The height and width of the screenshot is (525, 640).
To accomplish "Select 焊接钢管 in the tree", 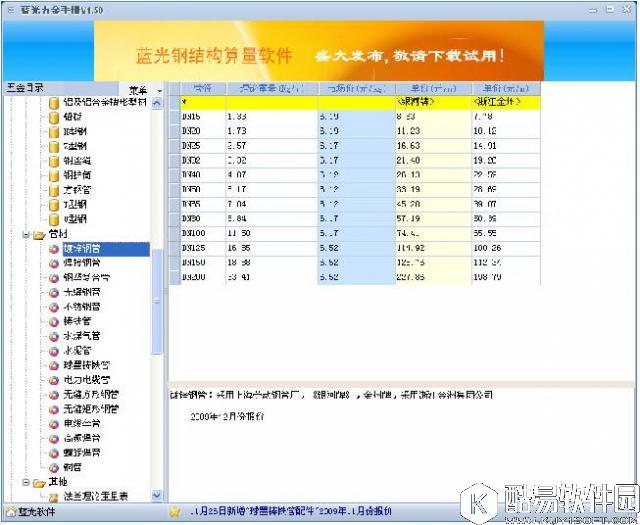I will pos(82,263).
